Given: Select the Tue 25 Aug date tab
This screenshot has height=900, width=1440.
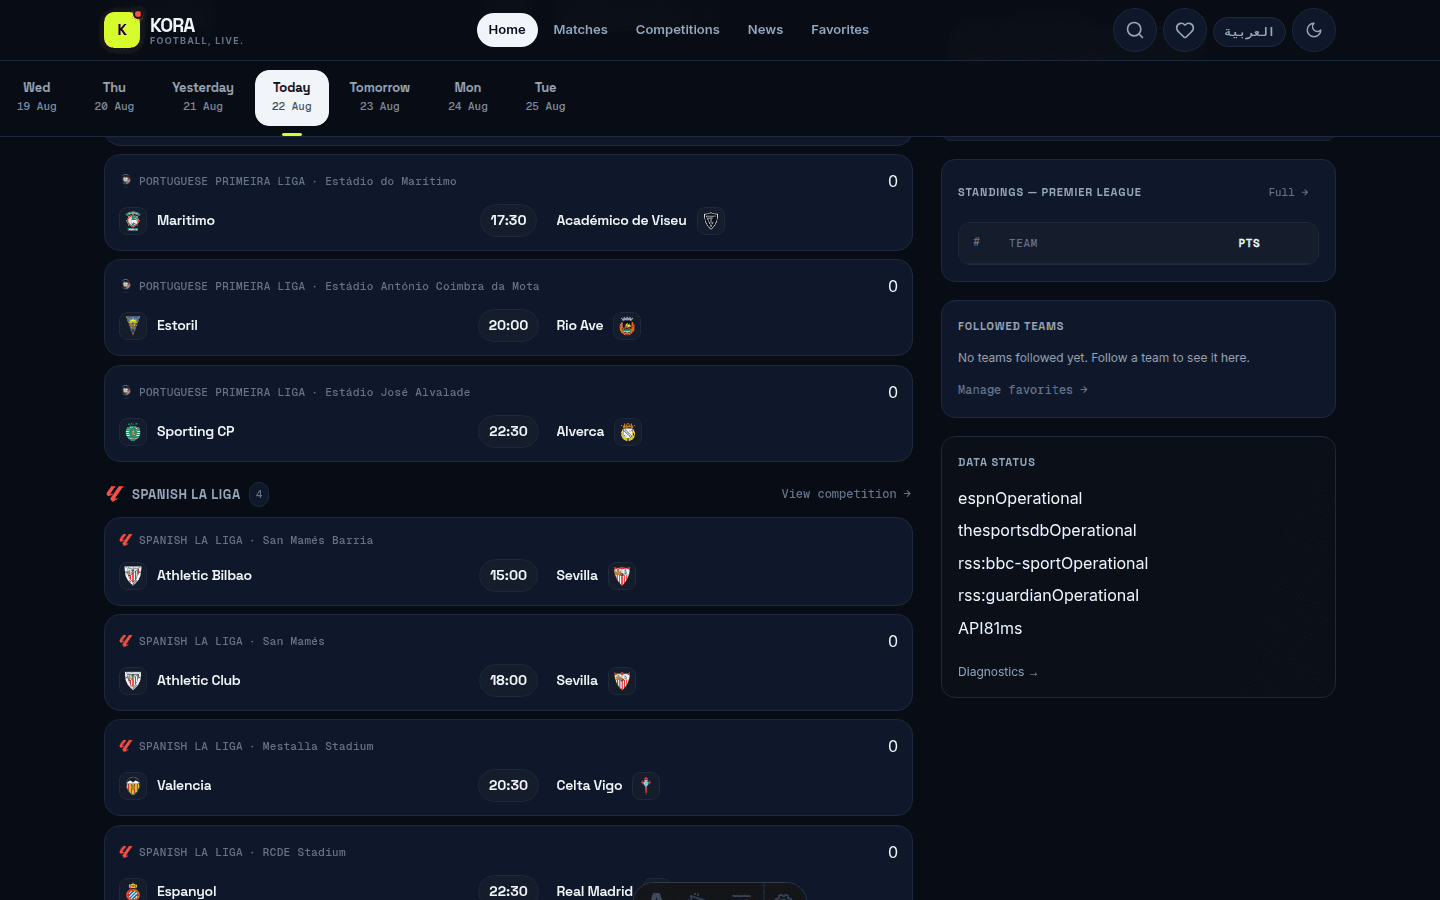Looking at the screenshot, I should pos(546,97).
